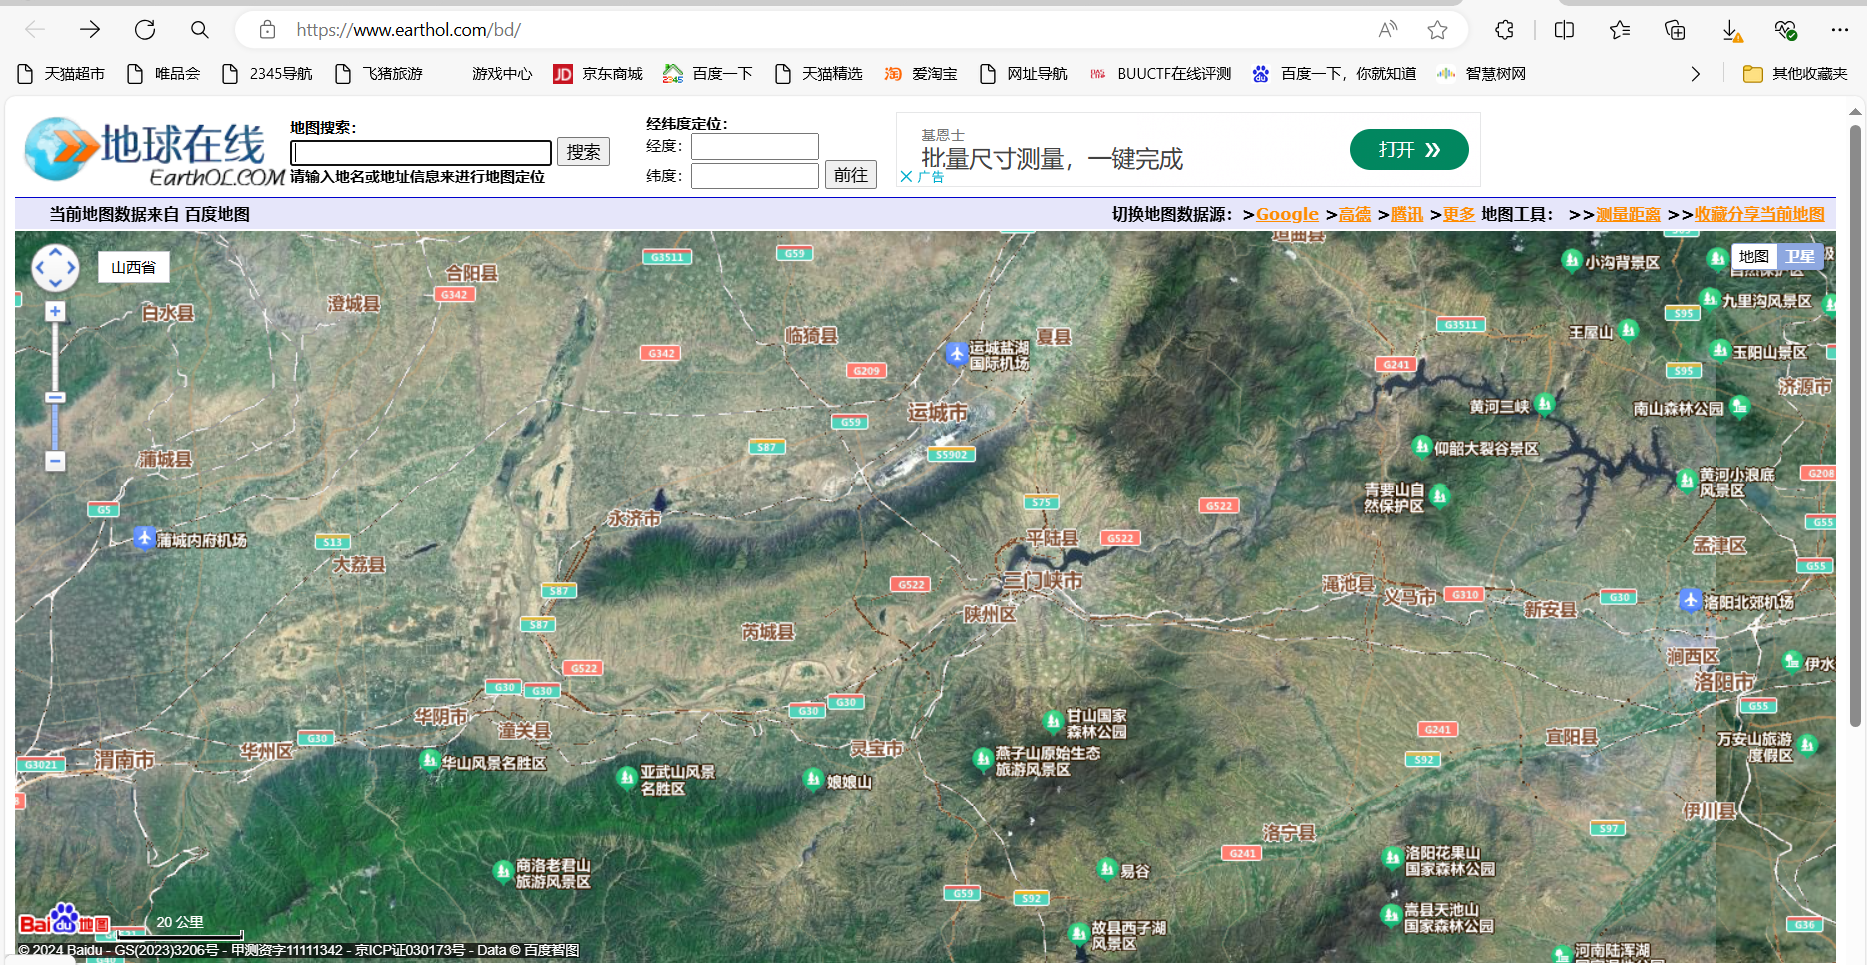Close the ad with the X icon
Screen dimensions: 1867x965
tap(906, 176)
